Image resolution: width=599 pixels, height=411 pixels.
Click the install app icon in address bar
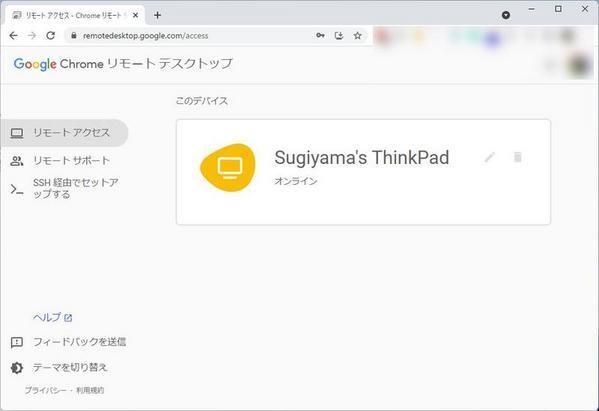(339, 36)
